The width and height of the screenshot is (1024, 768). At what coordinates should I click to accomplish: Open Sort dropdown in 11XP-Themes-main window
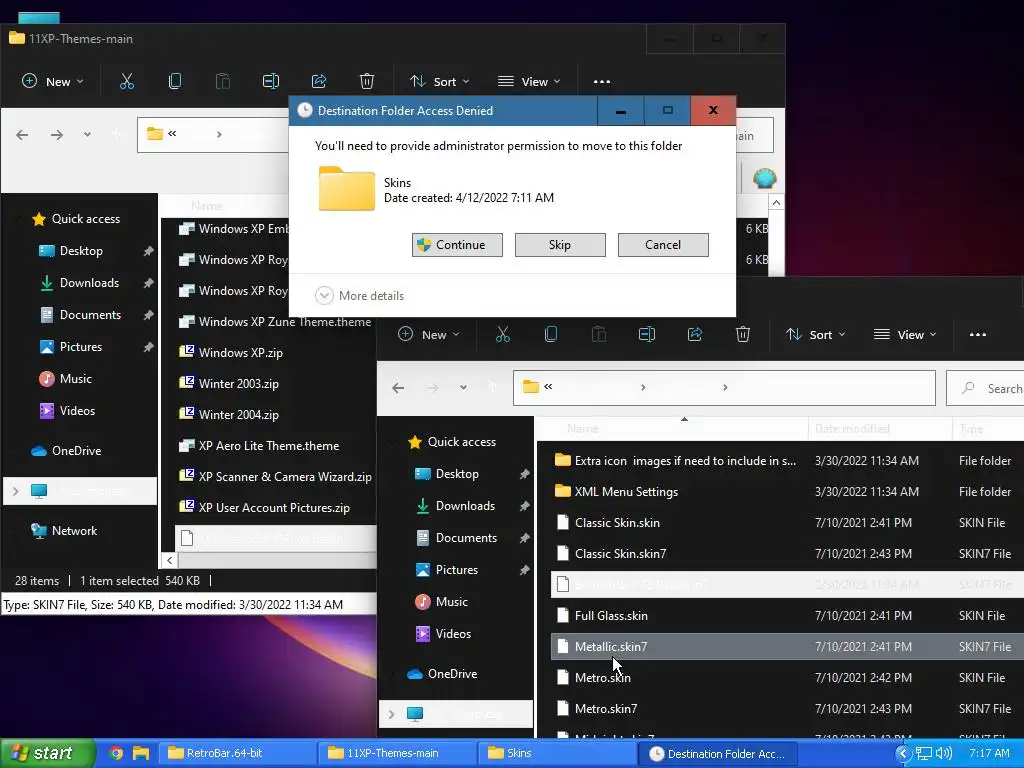pos(440,82)
